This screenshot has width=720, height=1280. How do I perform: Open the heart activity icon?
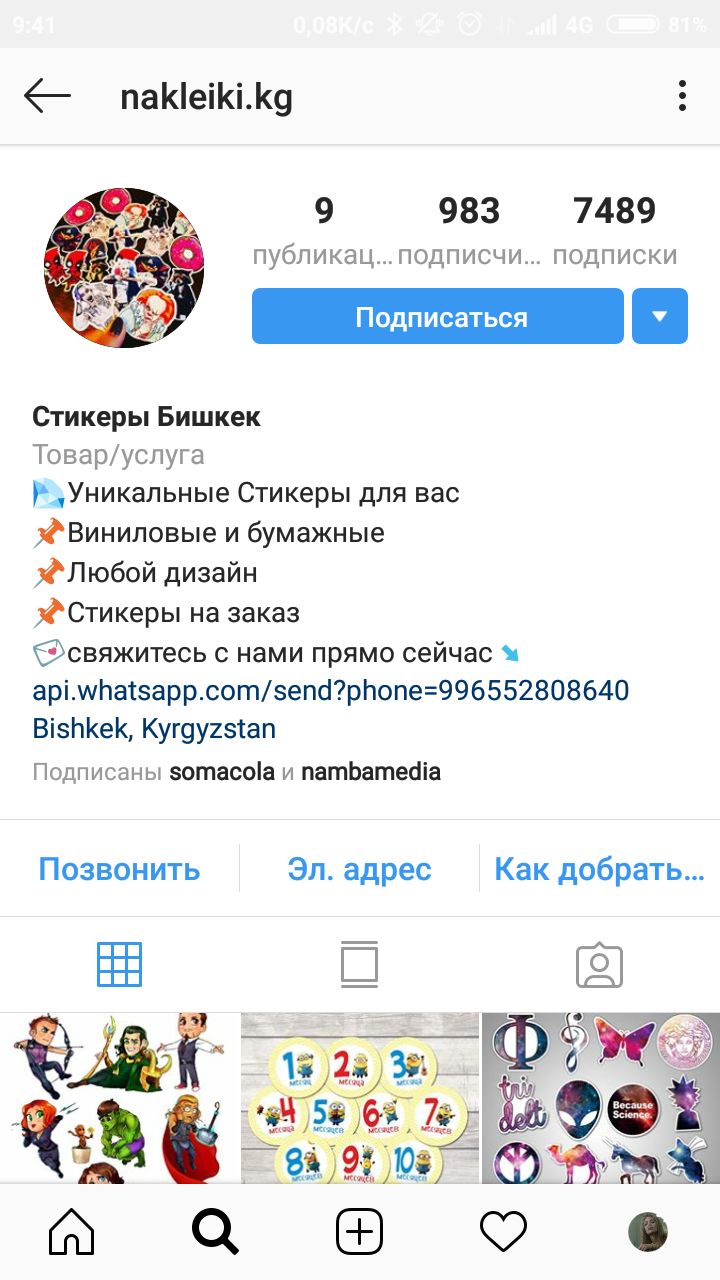503,1232
